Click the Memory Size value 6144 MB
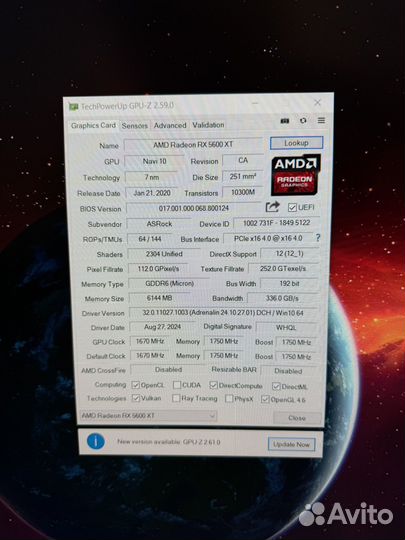This screenshot has width=405, height=540. tap(159, 298)
